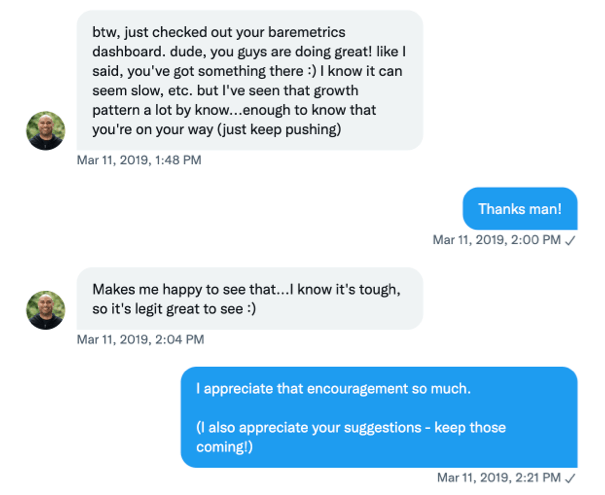Click the sender's avatar beside the baremetrics message
This screenshot has width=605, height=495.
click(46, 130)
